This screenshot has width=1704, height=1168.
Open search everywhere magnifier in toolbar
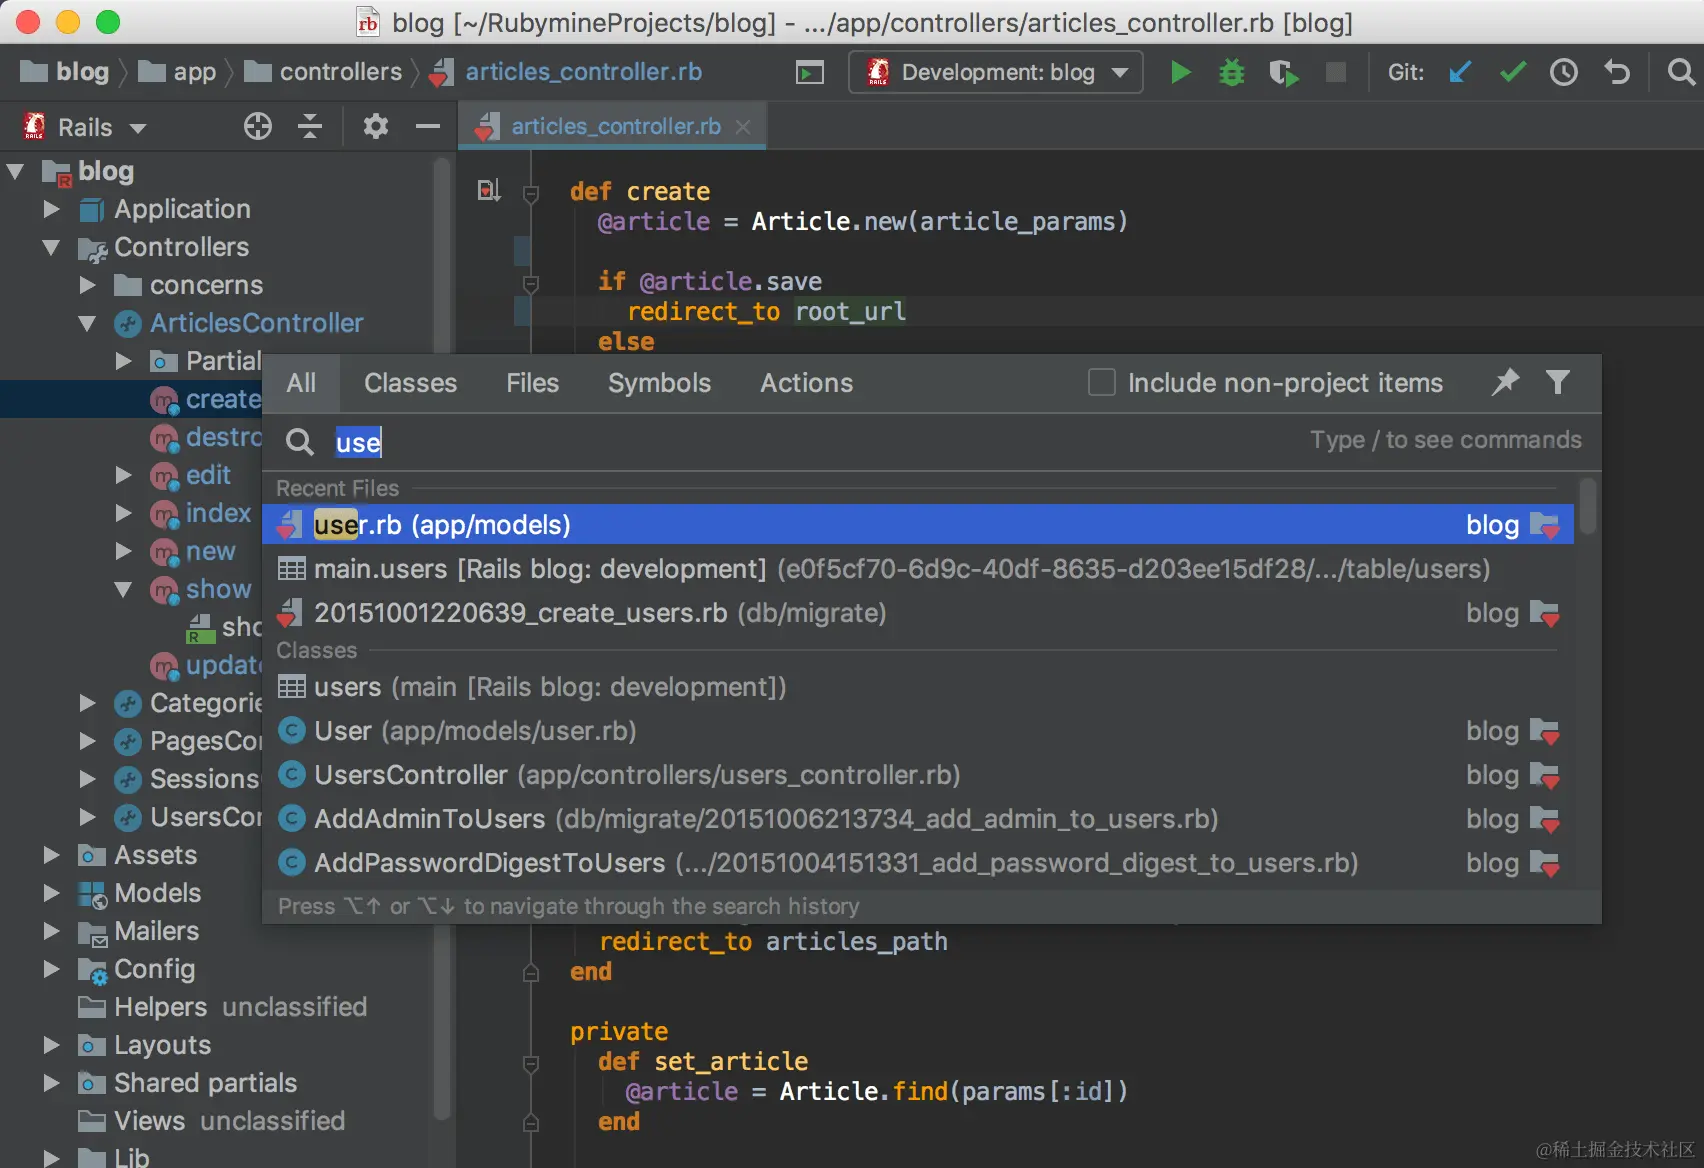1681,72
